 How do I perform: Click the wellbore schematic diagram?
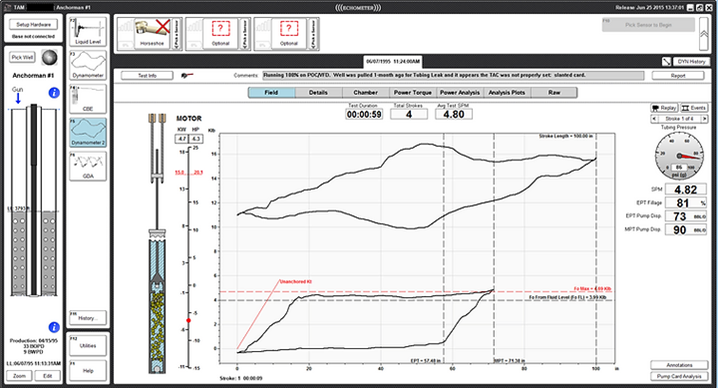34,201
